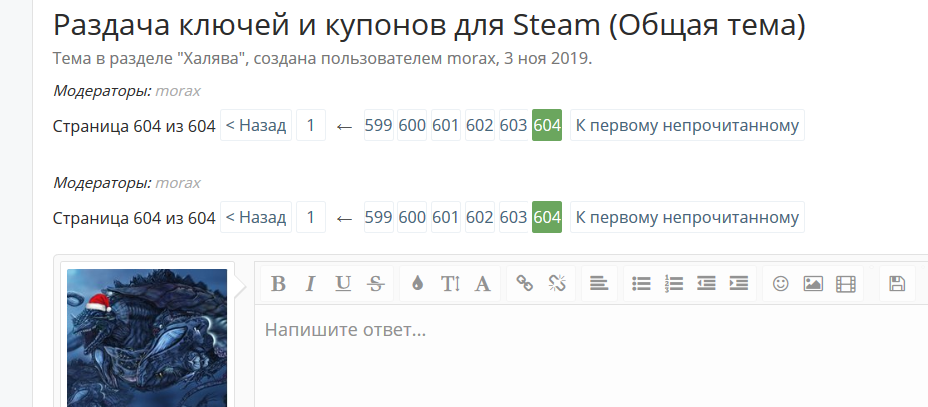This screenshot has height=407, width=928.
Task: Toggle bold formatting in the editor
Action: click(278, 284)
